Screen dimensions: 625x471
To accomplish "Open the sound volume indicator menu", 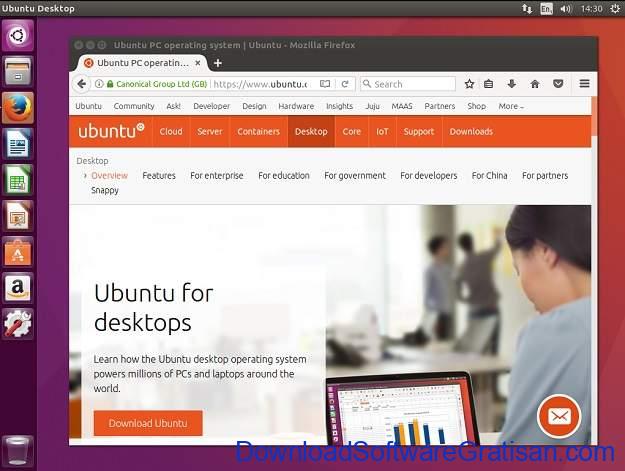I will click(565, 8).
